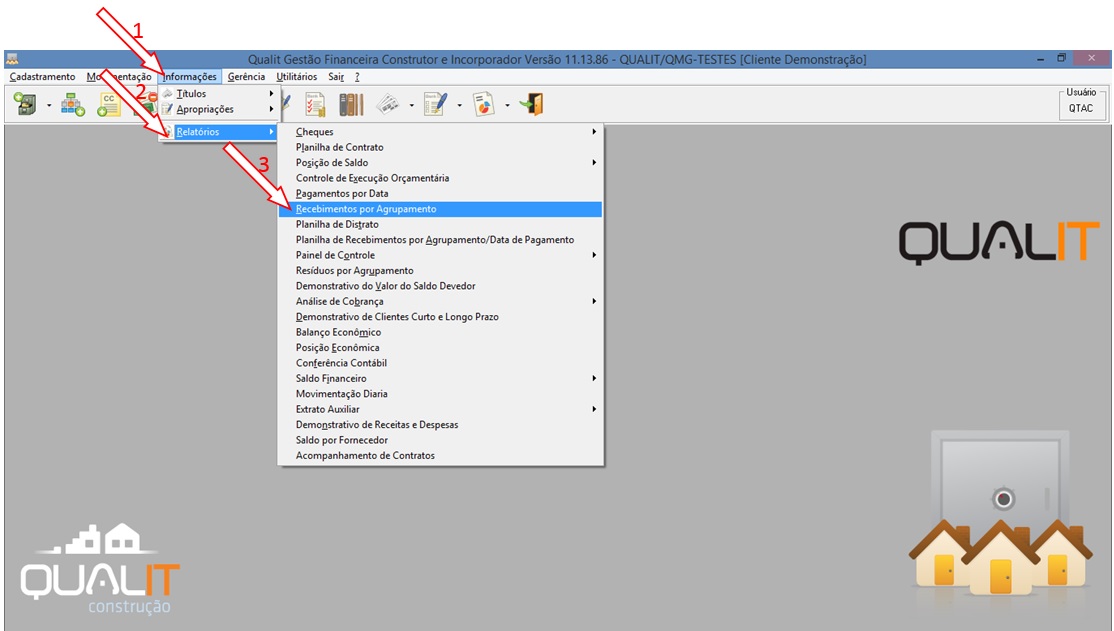This screenshot has height=631, width=1114.
Task: Click the books ledger toolbar icon
Action: click(351, 104)
